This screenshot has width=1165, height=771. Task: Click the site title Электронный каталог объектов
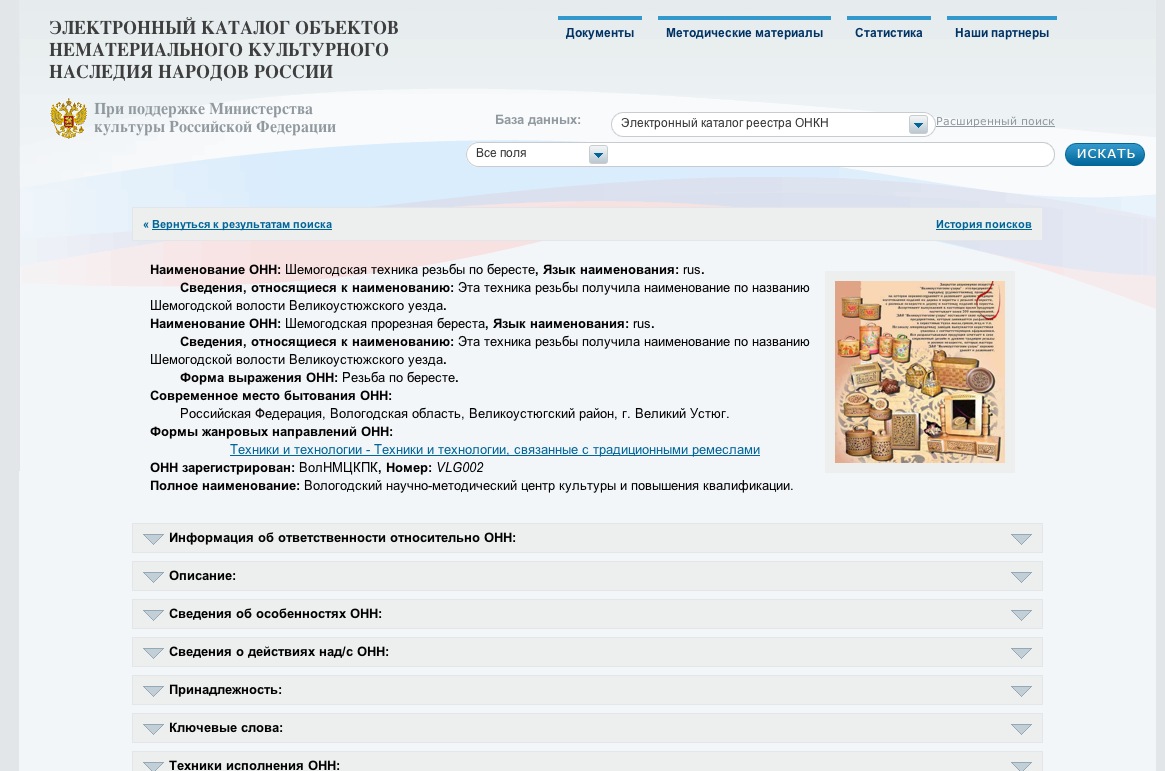224,50
